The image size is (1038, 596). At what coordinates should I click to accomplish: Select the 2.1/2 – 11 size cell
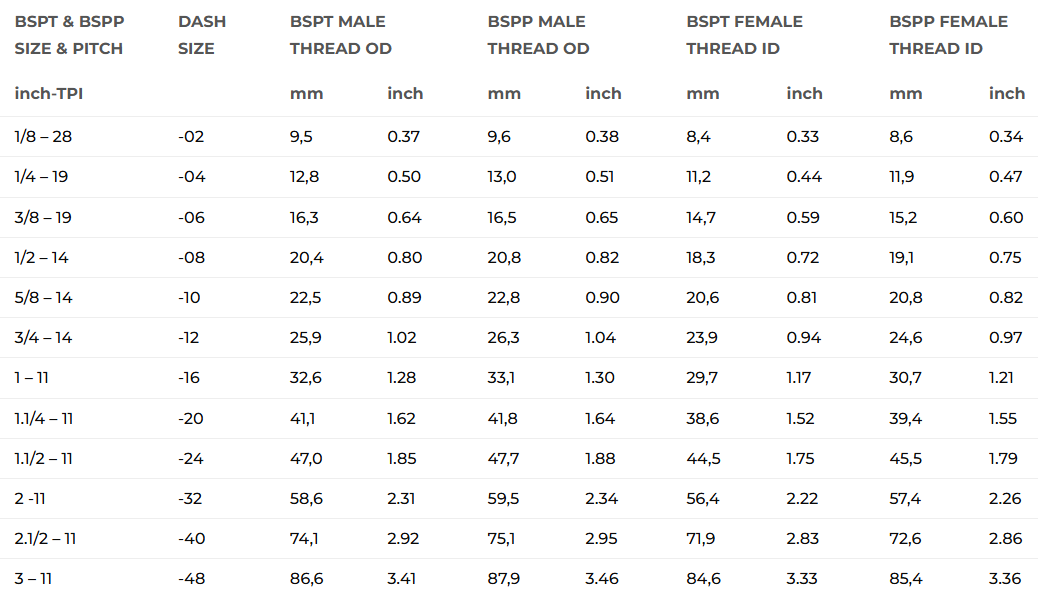45,539
